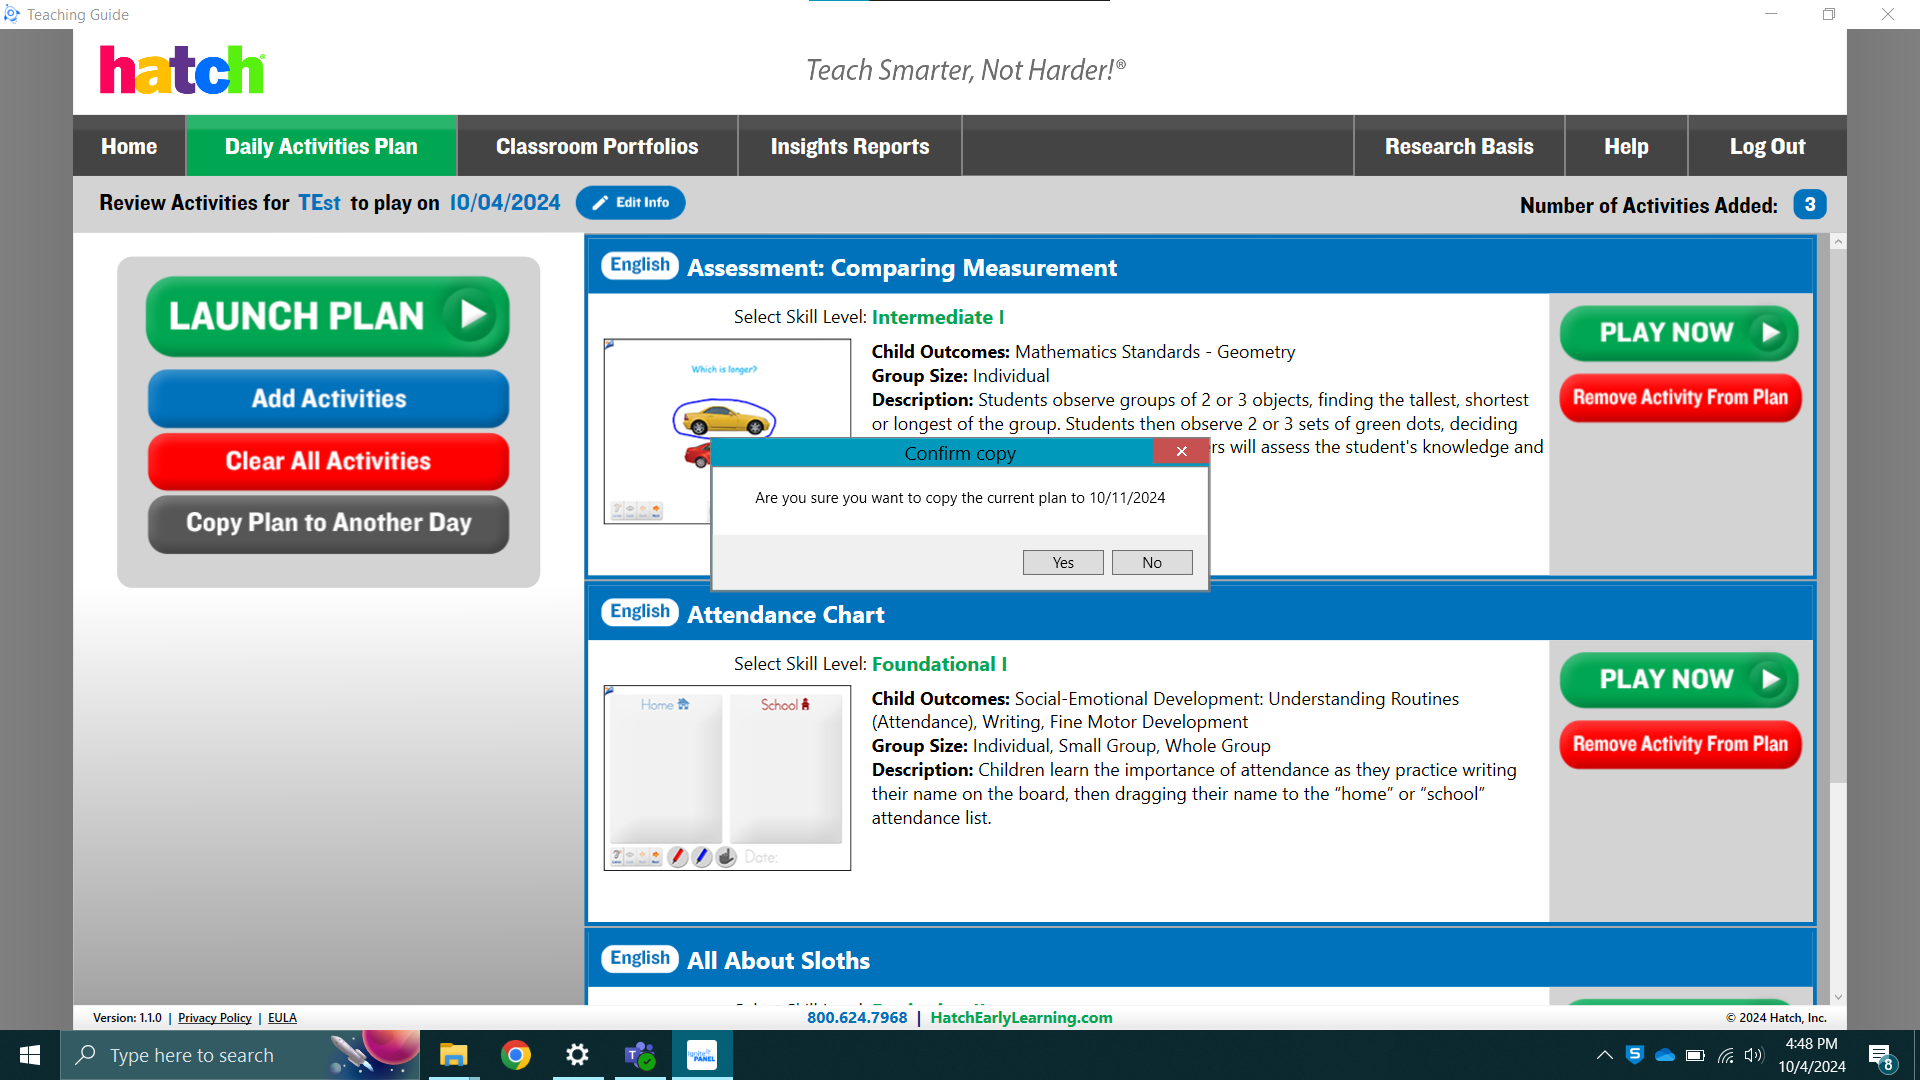Image resolution: width=1920 pixels, height=1080 pixels.
Task: Open the Privacy Policy link
Action: (214, 1017)
